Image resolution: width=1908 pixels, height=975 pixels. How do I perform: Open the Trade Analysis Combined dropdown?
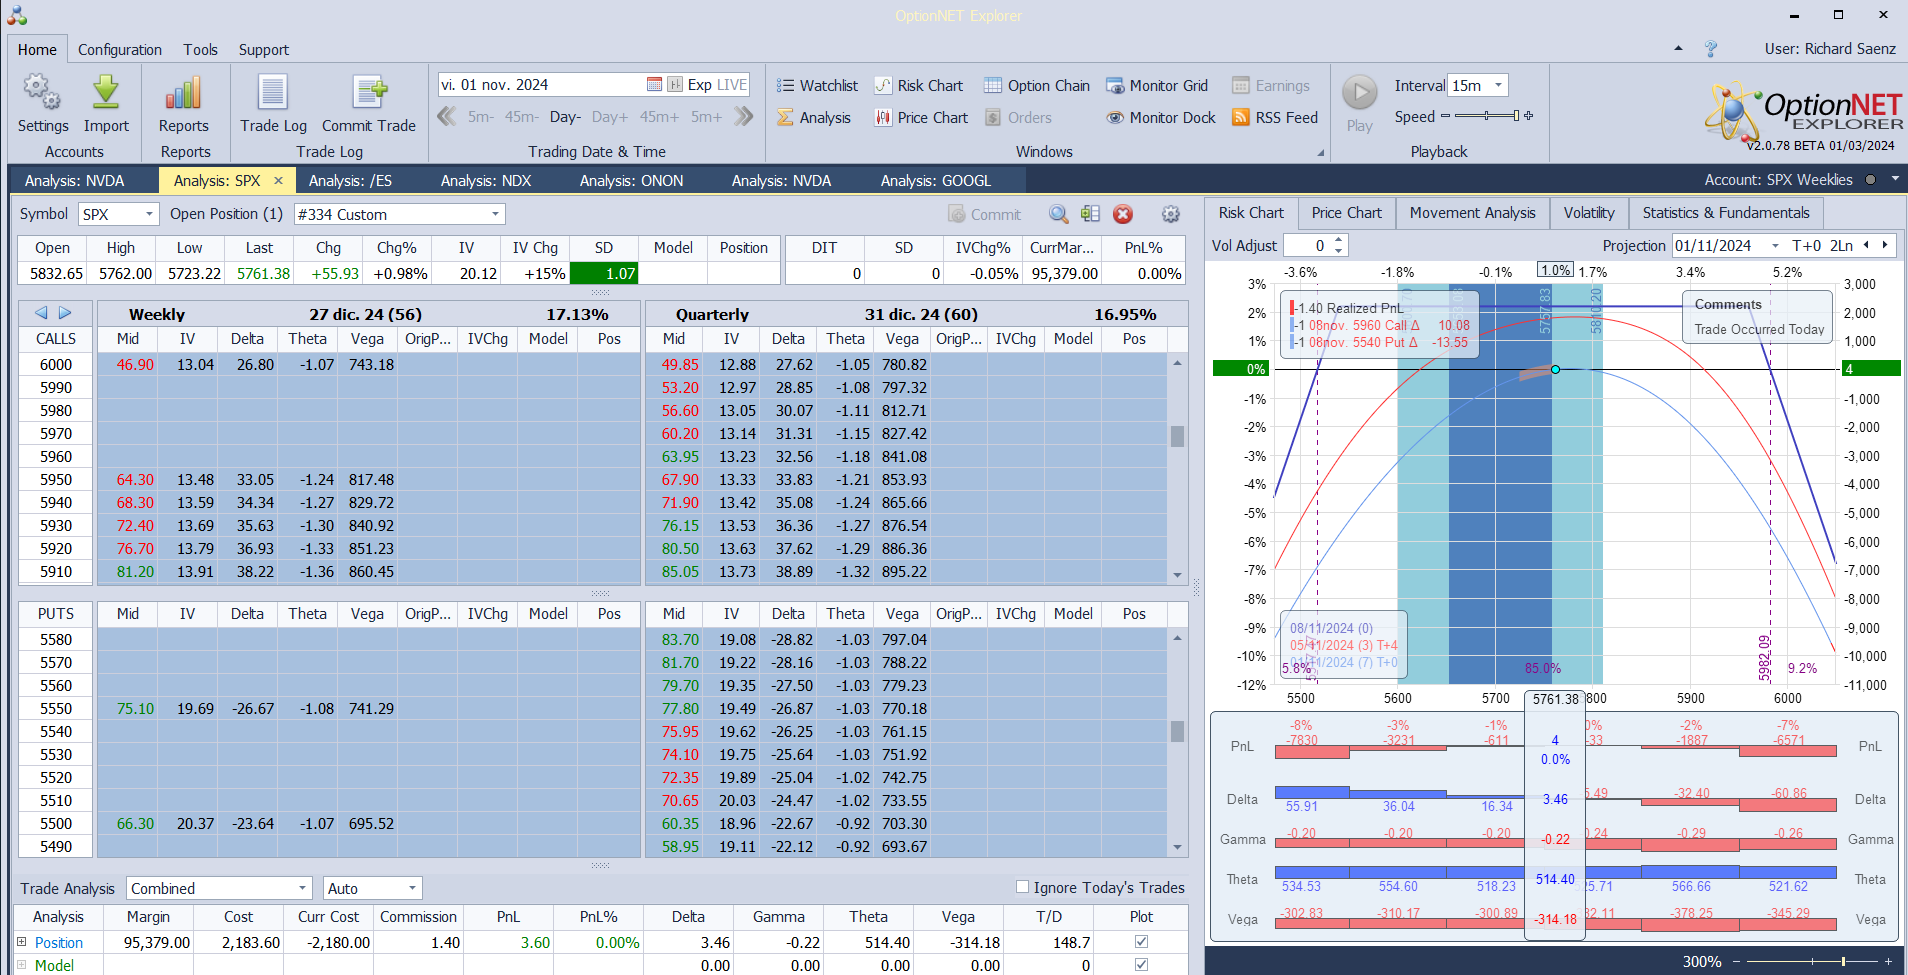click(302, 888)
